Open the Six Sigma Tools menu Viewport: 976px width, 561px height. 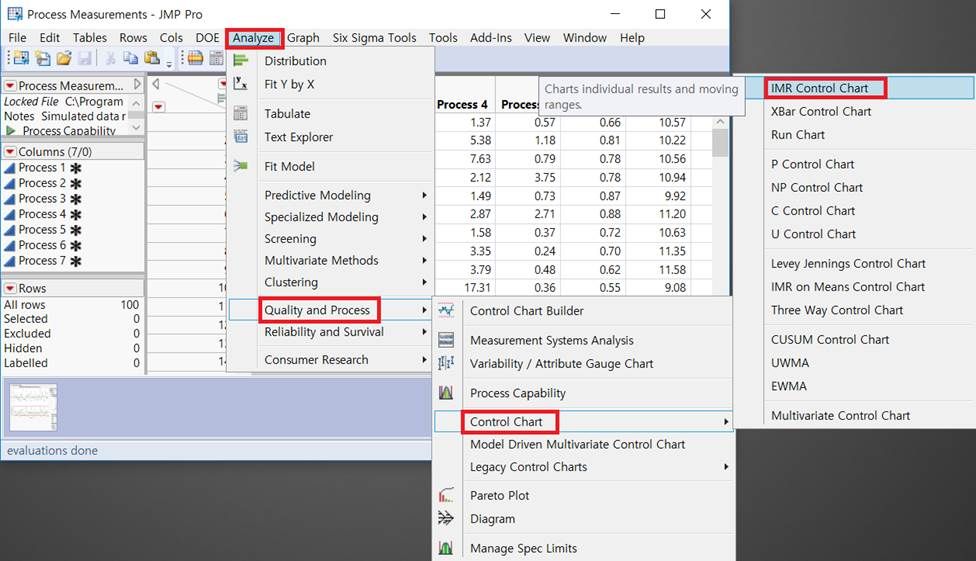374,38
